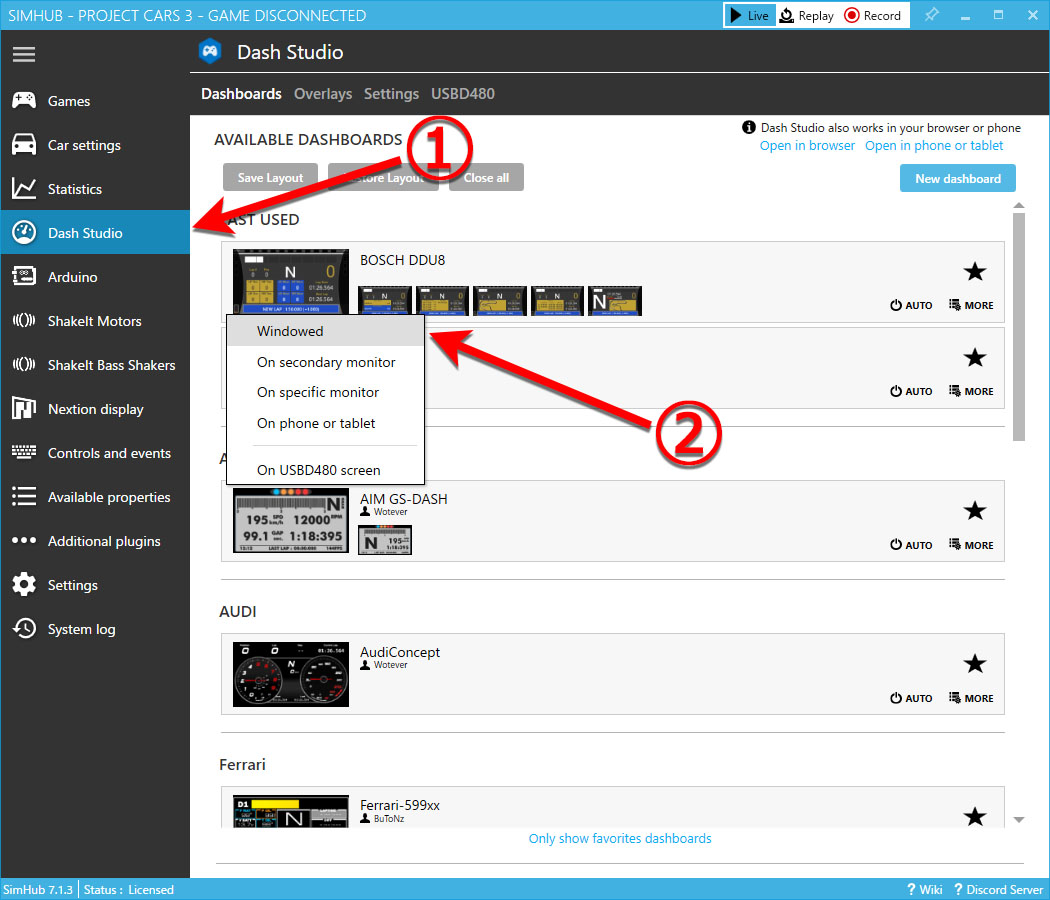Open Nextion display using its icon
The height and width of the screenshot is (900, 1050).
tap(24, 408)
